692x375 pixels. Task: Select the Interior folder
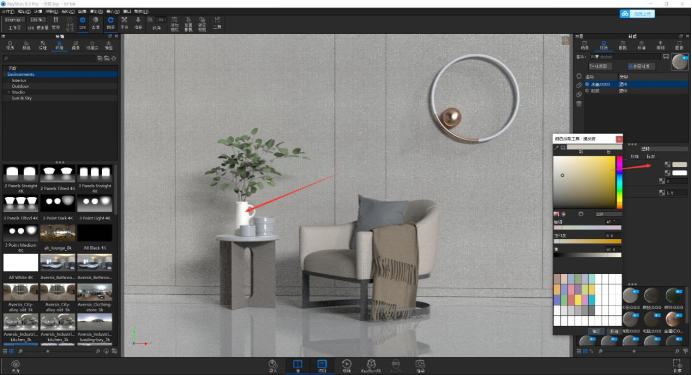coord(19,80)
